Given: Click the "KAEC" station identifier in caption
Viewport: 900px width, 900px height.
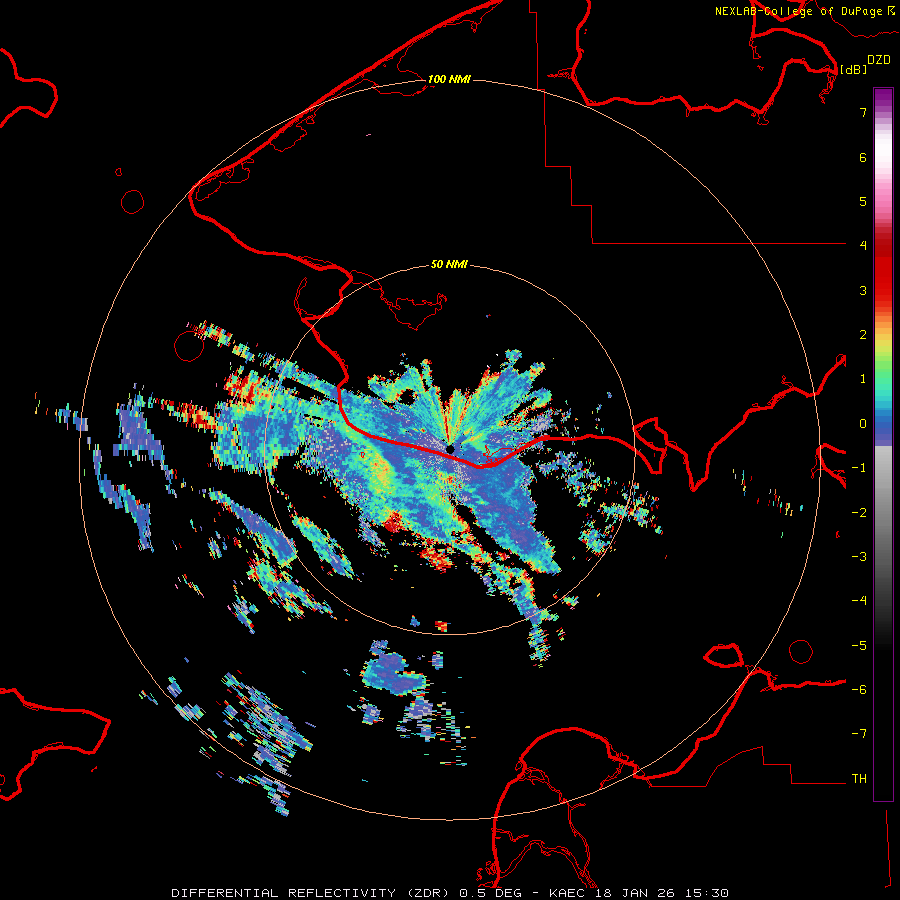Looking at the screenshot, I should click(x=567, y=893).
